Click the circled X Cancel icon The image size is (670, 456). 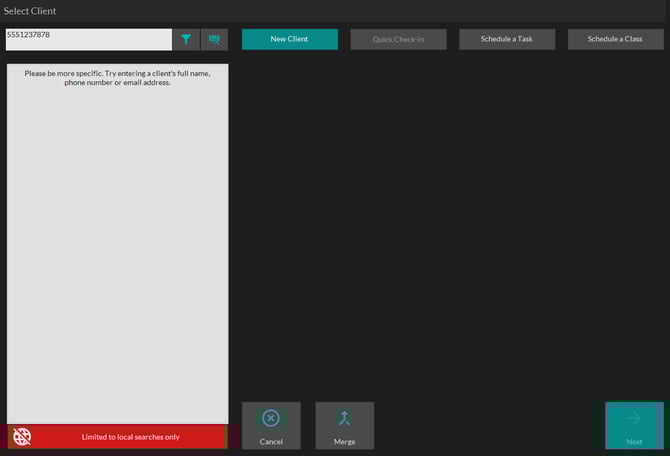(271, 418)
